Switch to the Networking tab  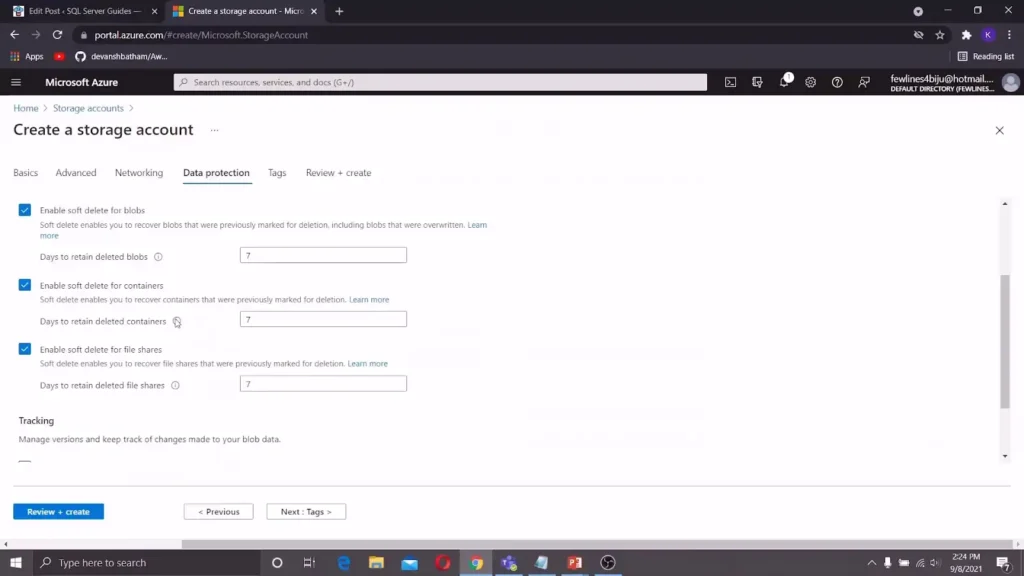click(x=139, y=172)
